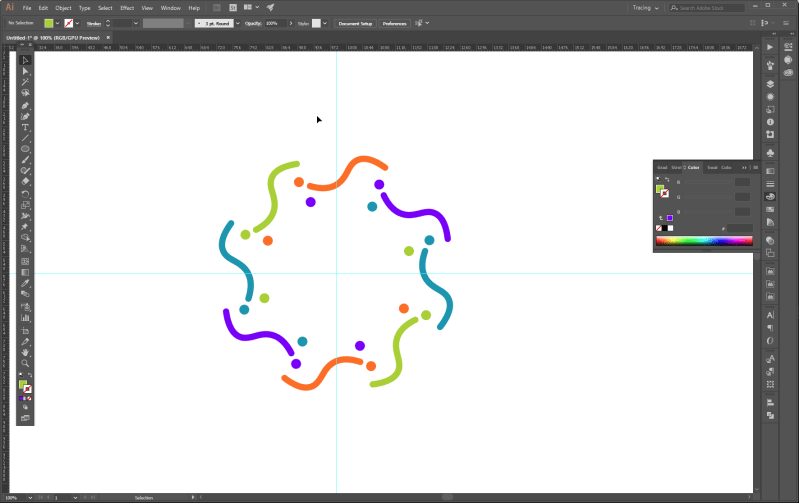Screen dimensions: 799x503
Task: Choose the Hand tool
Action: pyautogui.click(x=25, y=353)
